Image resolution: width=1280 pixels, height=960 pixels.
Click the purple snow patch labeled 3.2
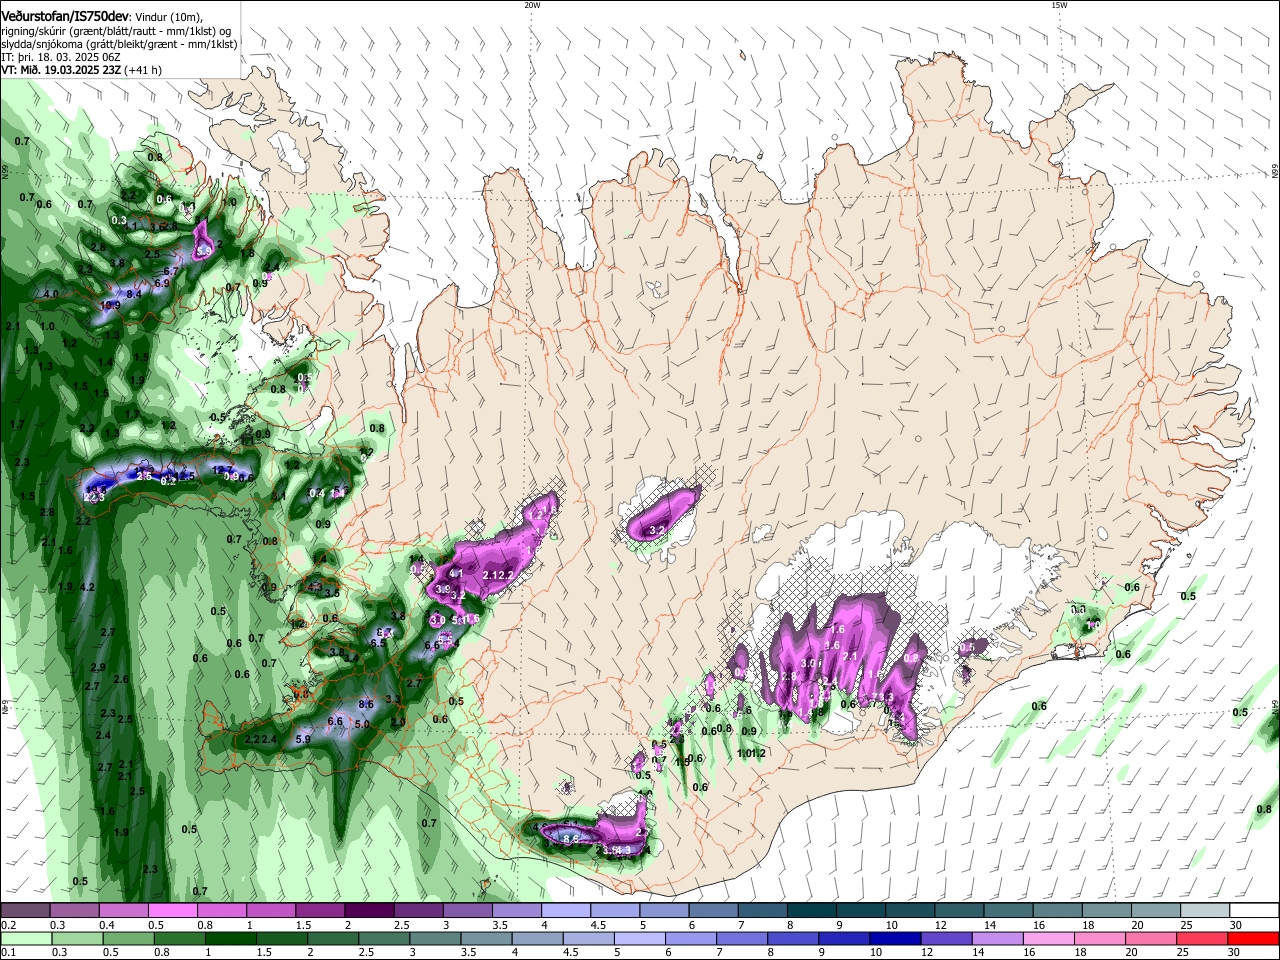point(662,513)
